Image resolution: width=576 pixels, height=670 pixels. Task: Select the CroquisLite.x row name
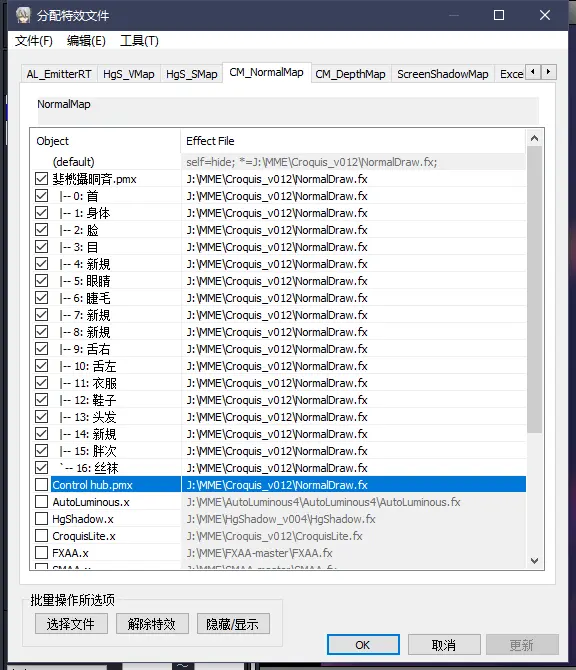[x=84, y=536]
